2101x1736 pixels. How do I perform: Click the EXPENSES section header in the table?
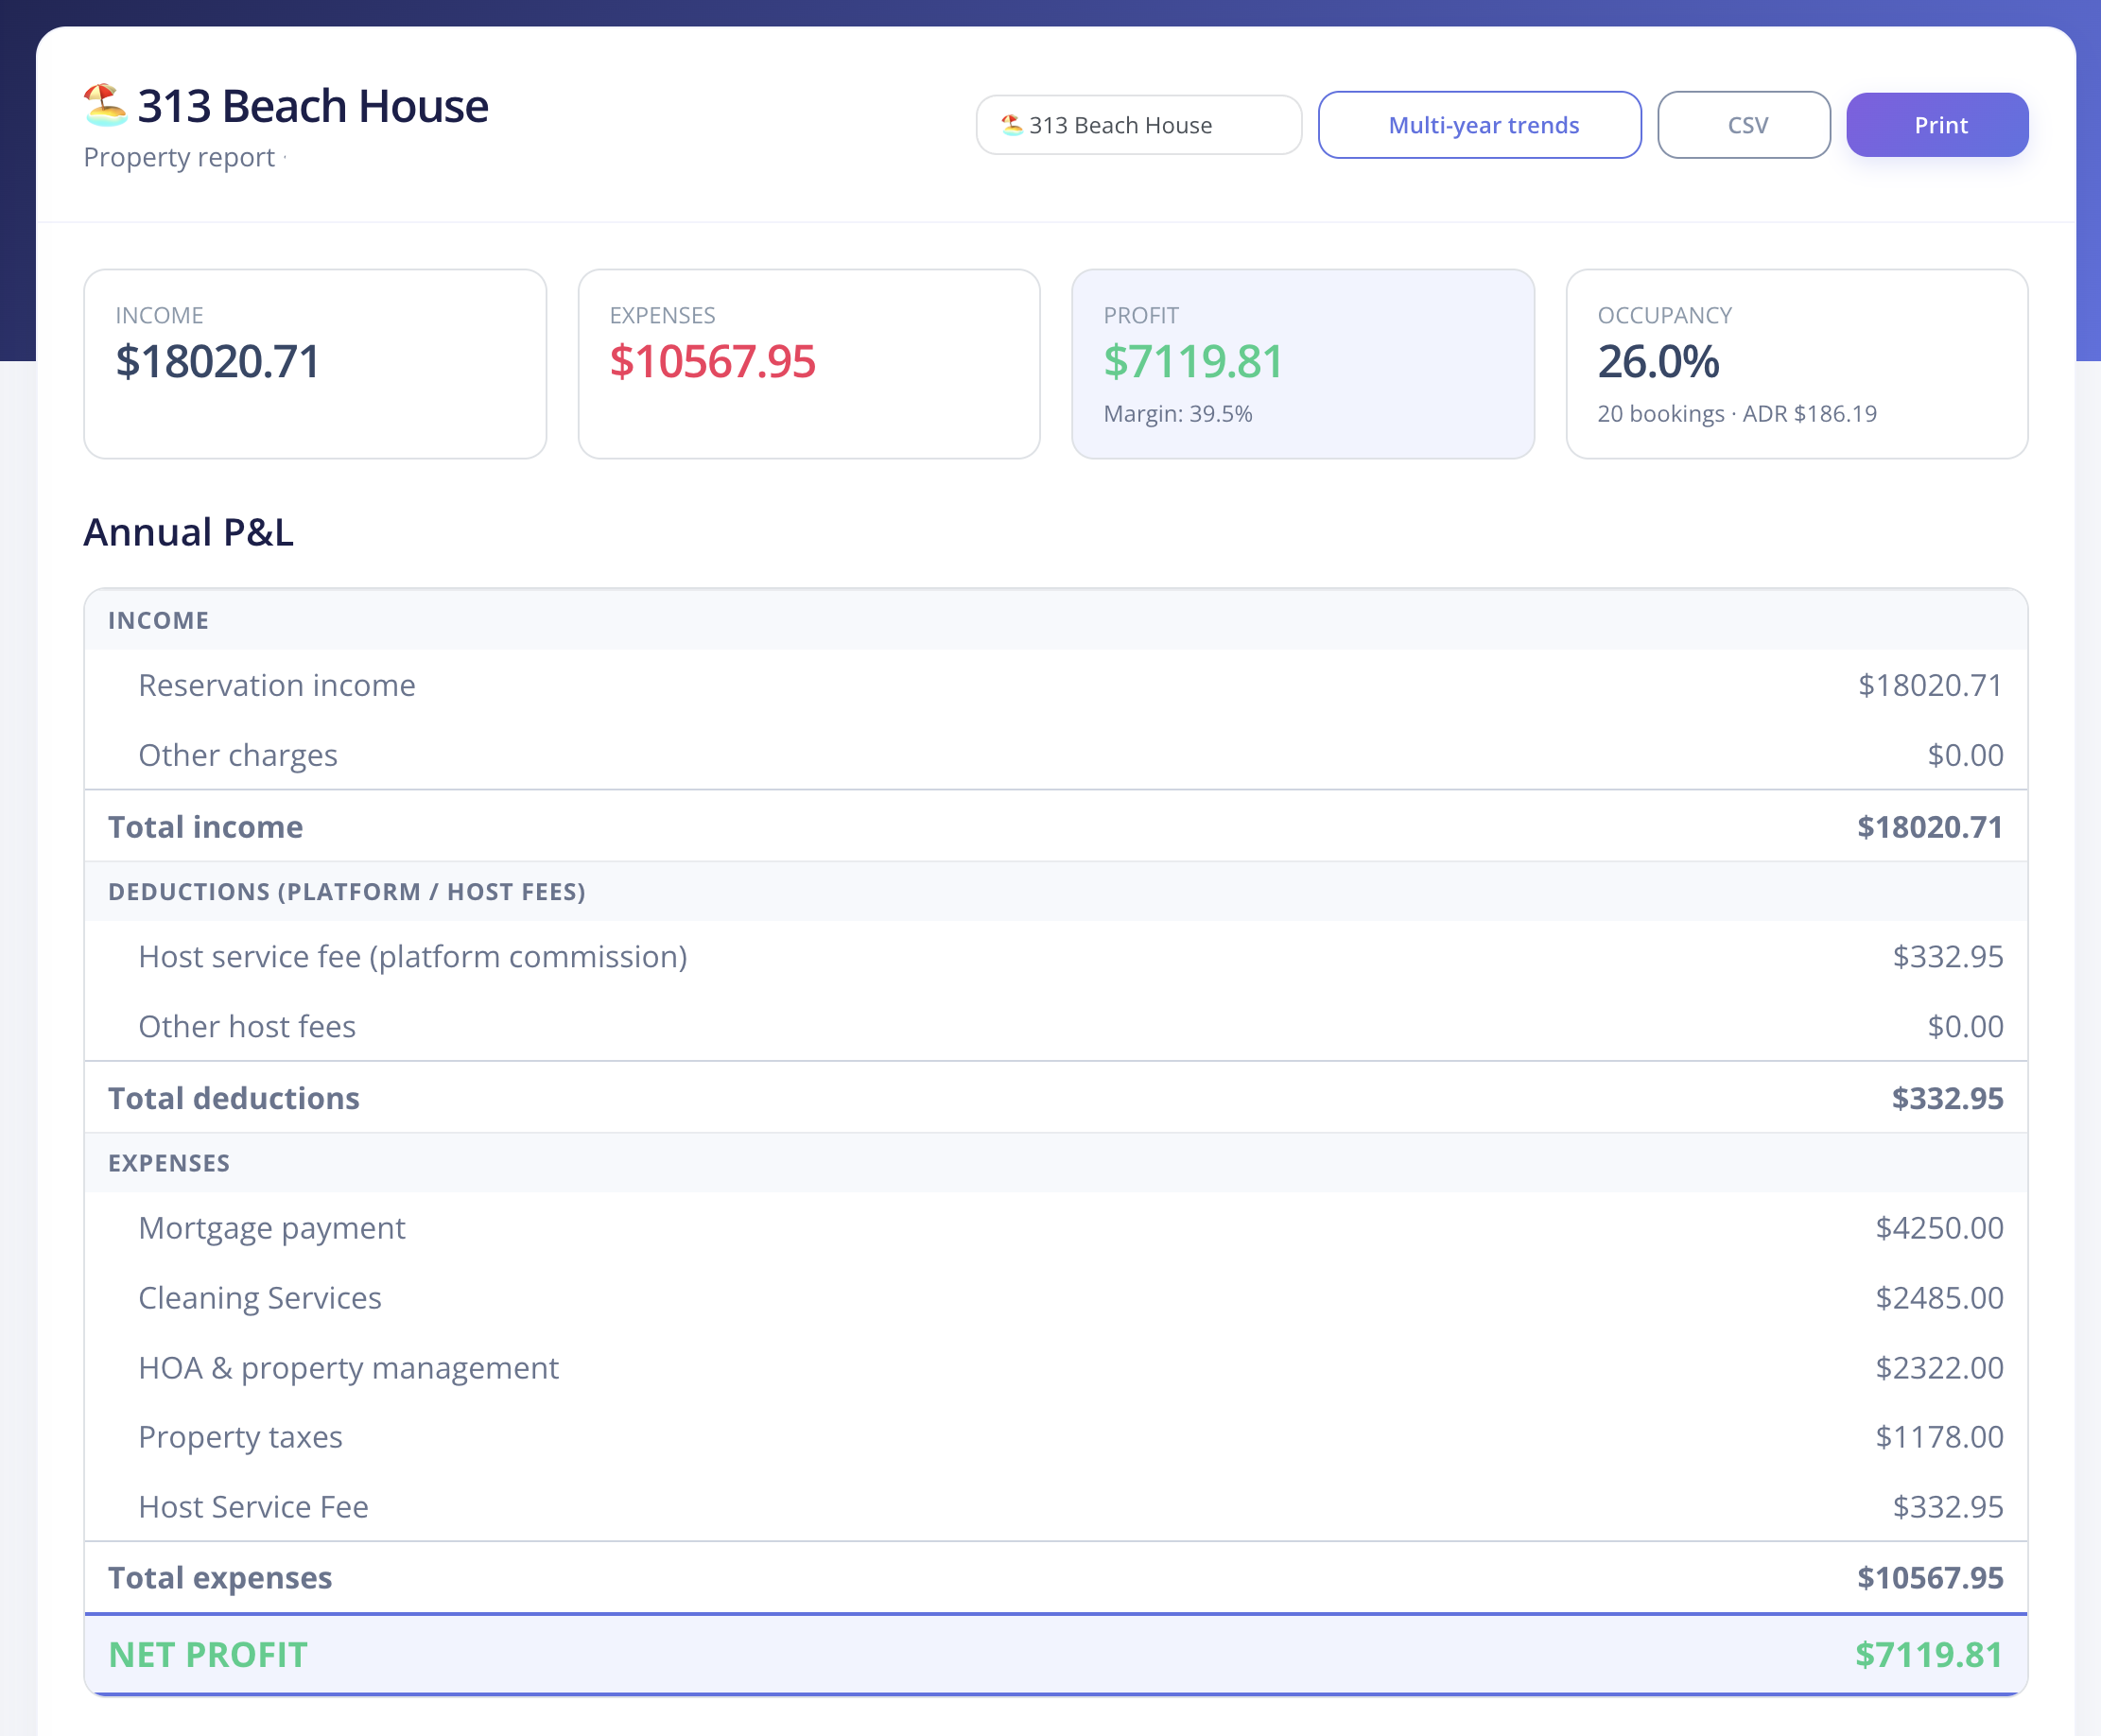pos(1056,1162)
